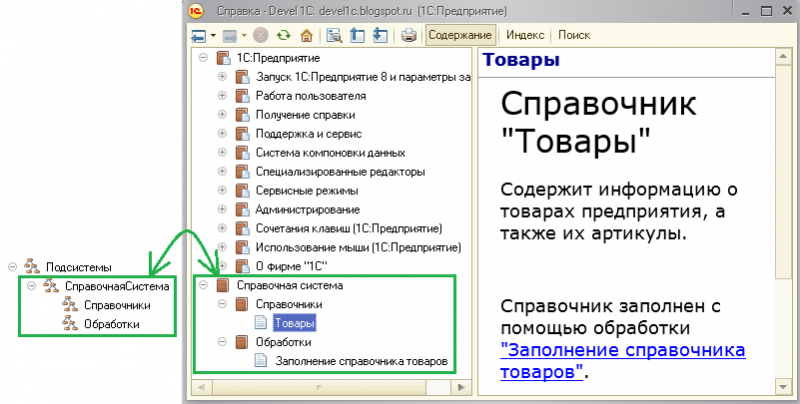Switch to the Индекс tab
Image resolution: width=800 pixels, height=404 pixels.
(x=526, y=35)
